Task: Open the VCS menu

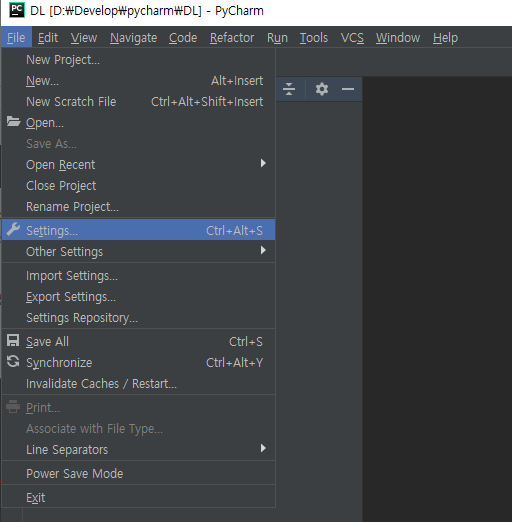Action: [x=352, y=38]
